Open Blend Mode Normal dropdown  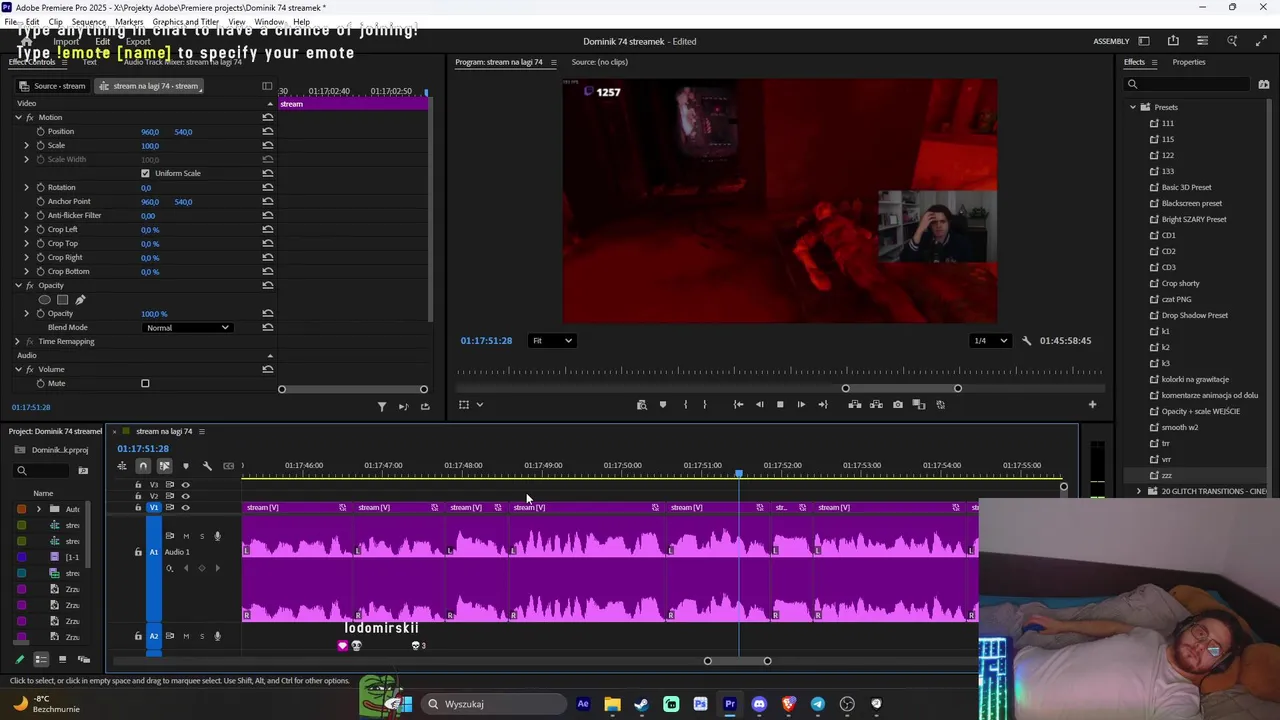[x=187, y=328]
